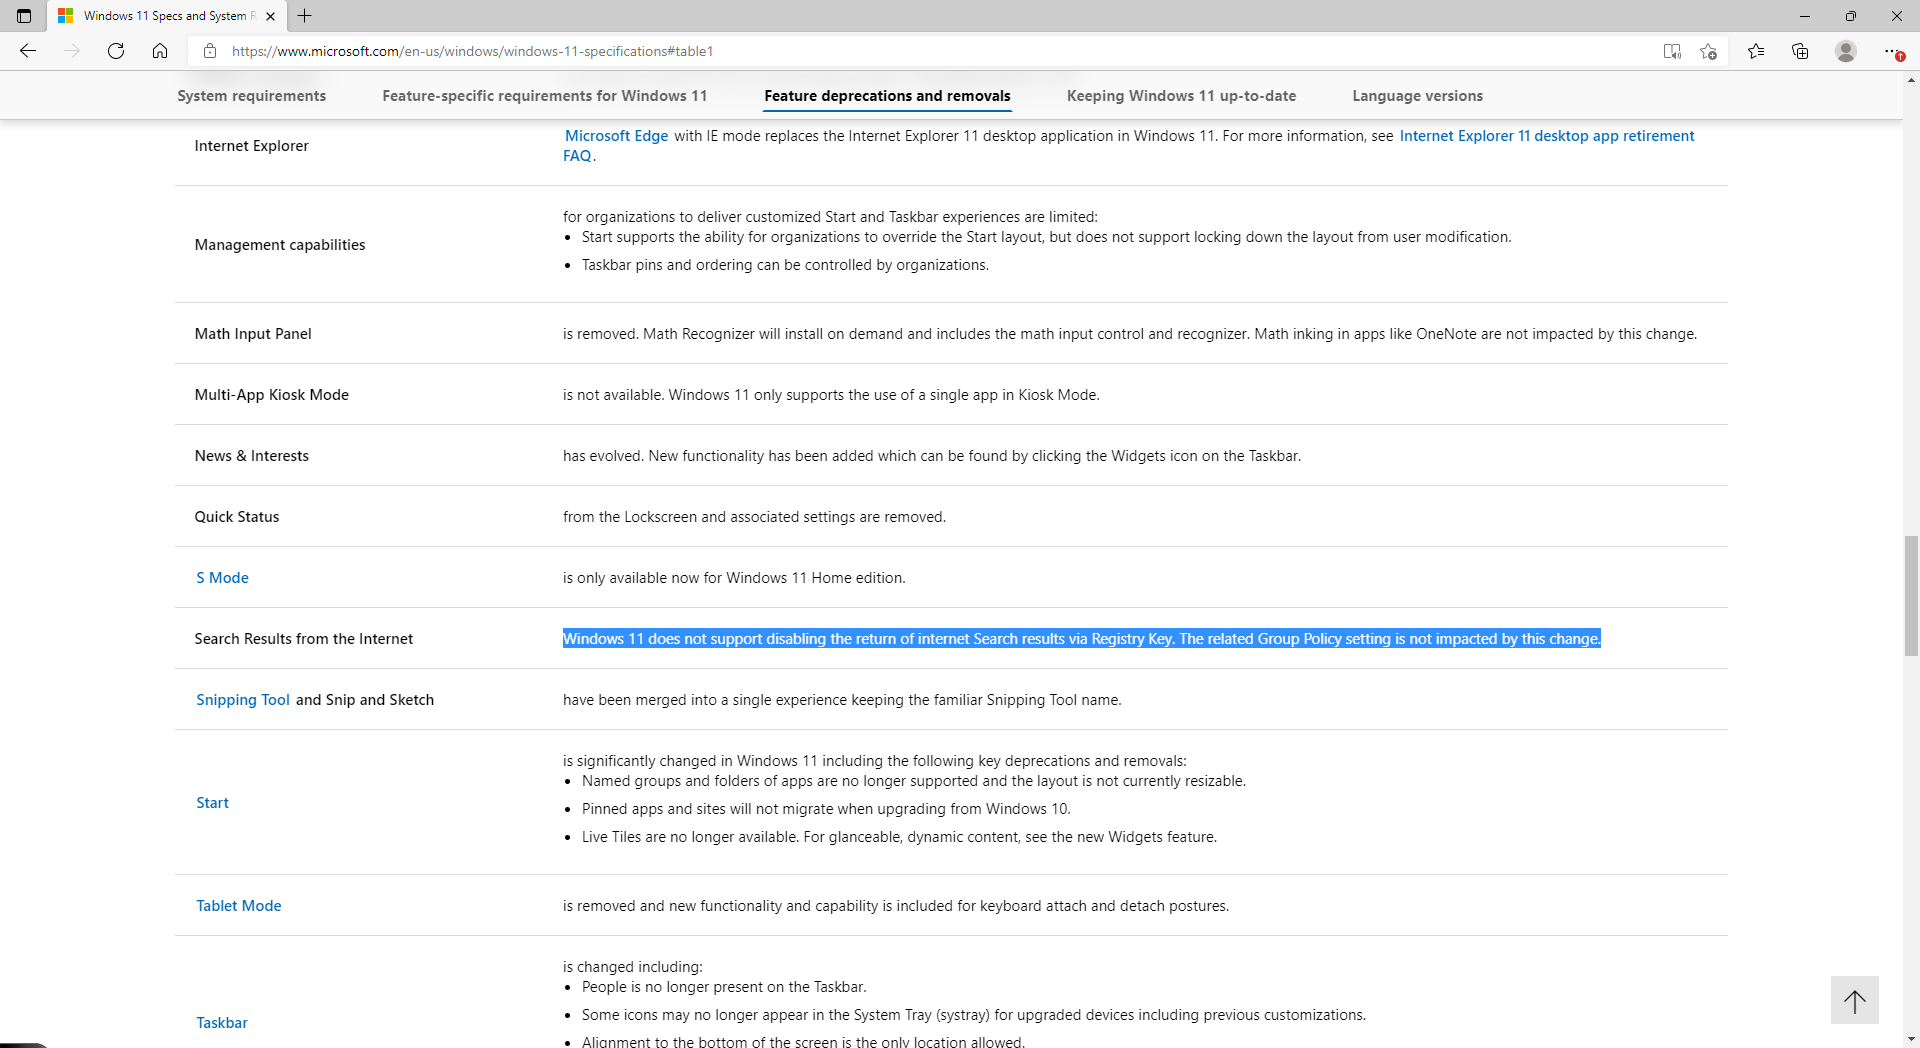Image resolution: width=1920 pixels, height=1048 pixels.
Task: Open the Tablet Mode link
Action: (238, 906)
